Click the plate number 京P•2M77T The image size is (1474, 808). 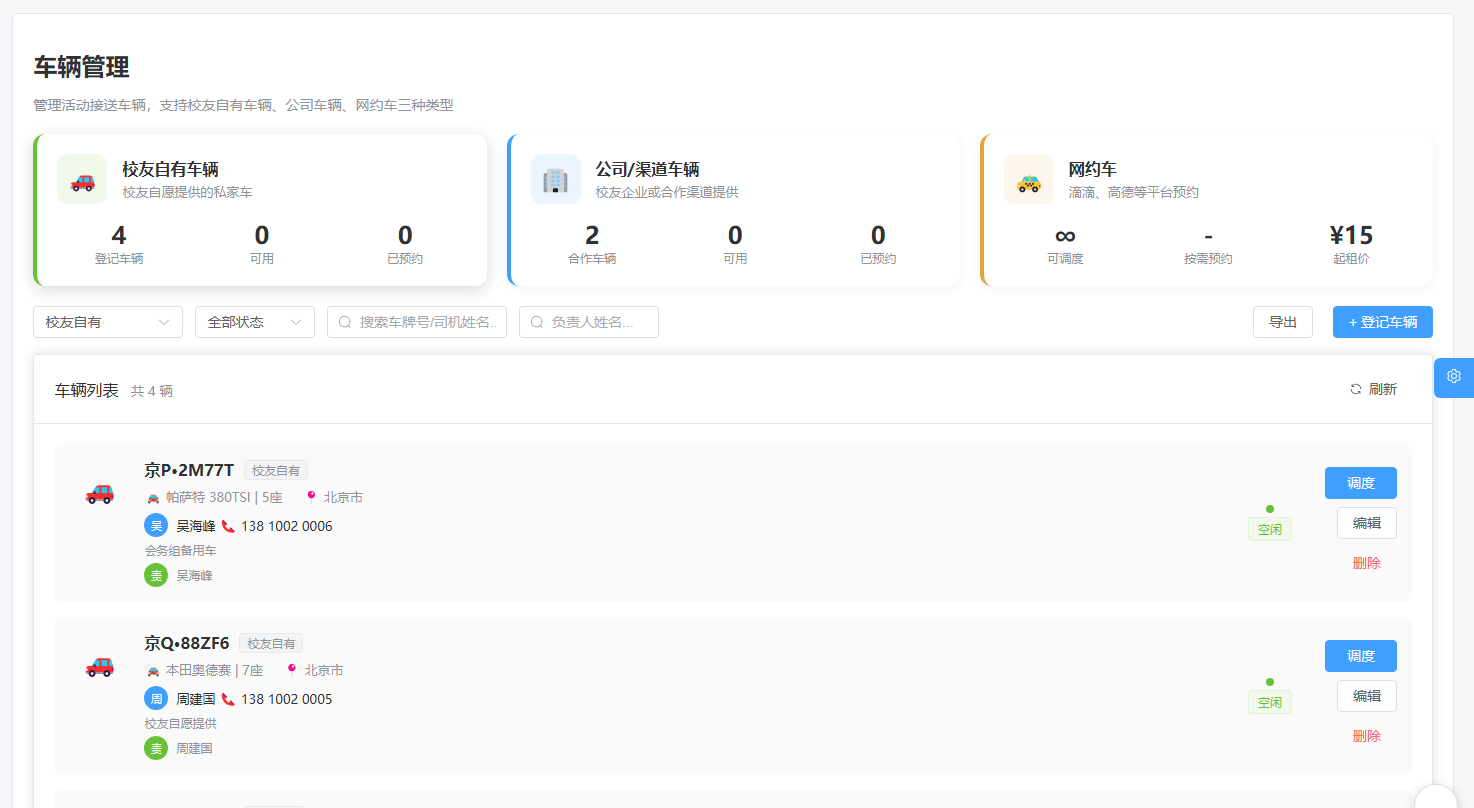(189, 470)
